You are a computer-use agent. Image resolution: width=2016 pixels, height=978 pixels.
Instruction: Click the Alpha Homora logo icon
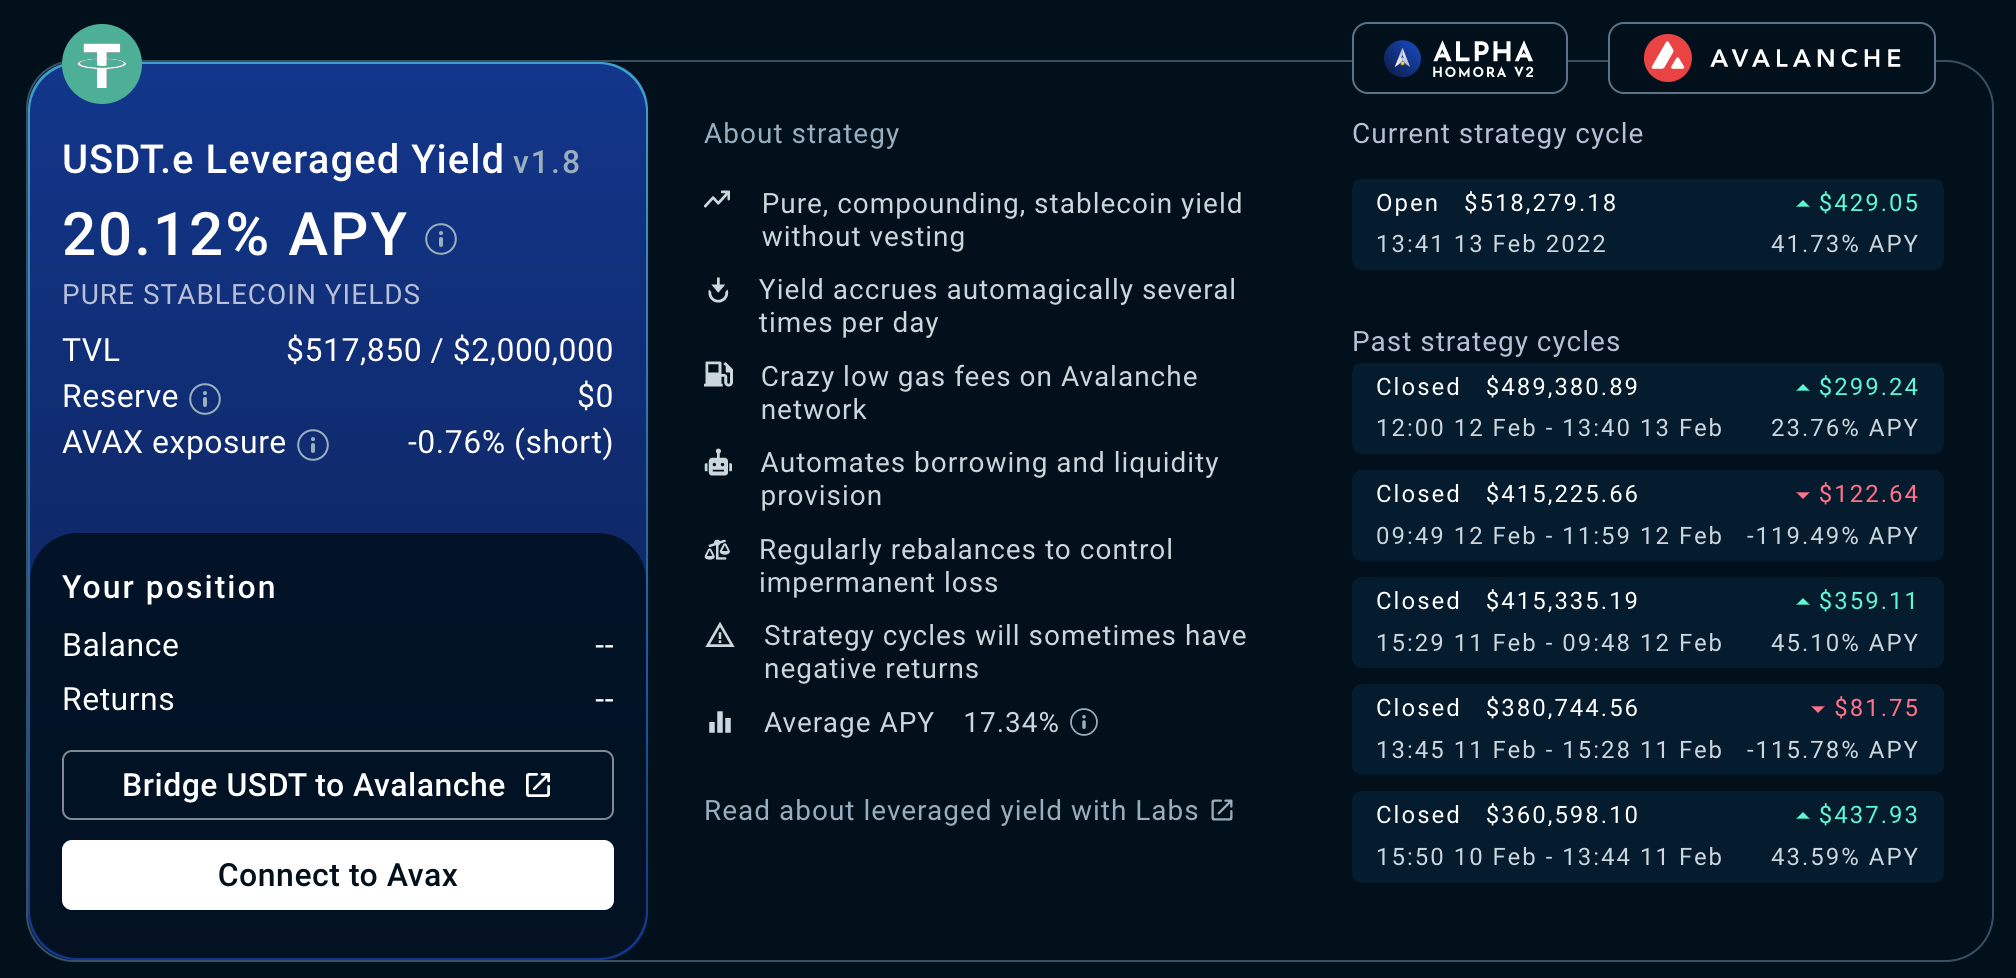[1402, 58]
